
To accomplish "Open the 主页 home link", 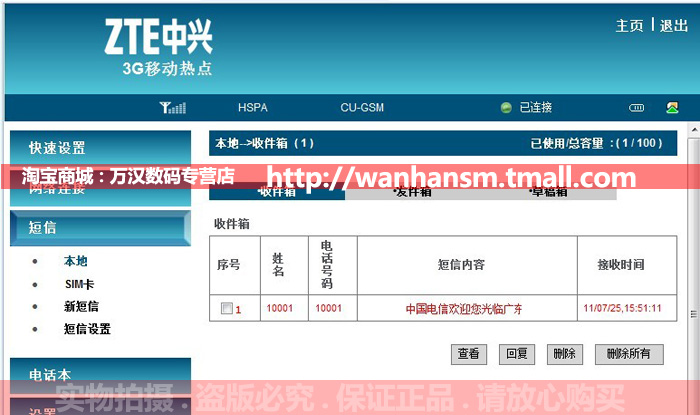I will 629,26.
